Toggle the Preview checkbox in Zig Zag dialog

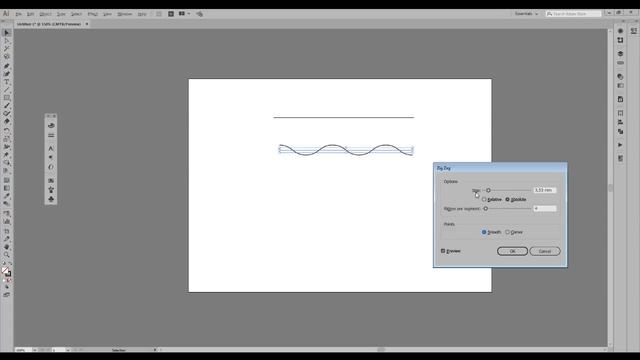pyautogui.click(x=443, y=251)
